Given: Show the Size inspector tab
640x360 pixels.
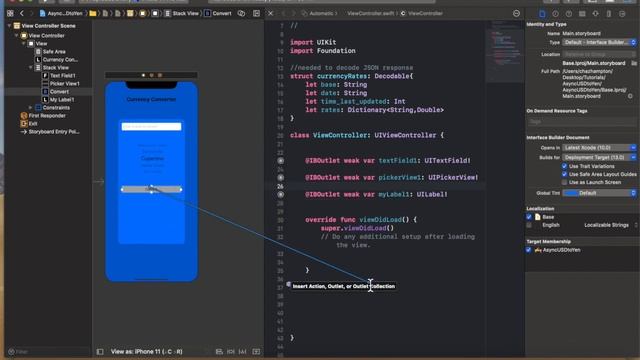Looking at the screenshot, I should 609,14.
